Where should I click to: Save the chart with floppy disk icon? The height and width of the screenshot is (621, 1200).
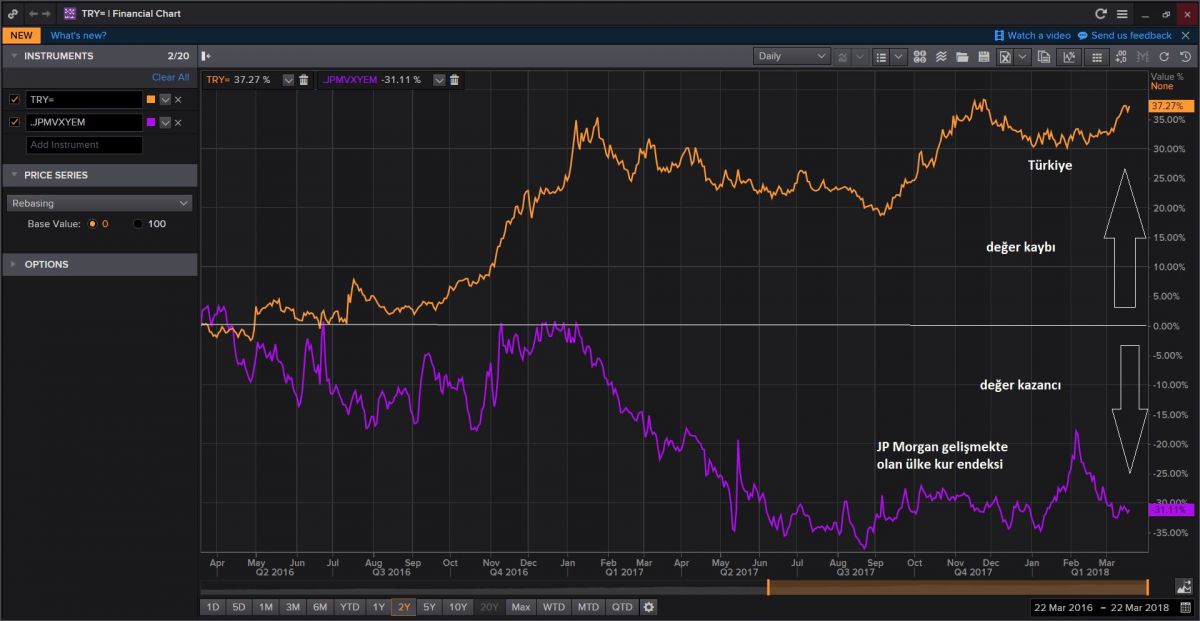(x=984, y=56)
